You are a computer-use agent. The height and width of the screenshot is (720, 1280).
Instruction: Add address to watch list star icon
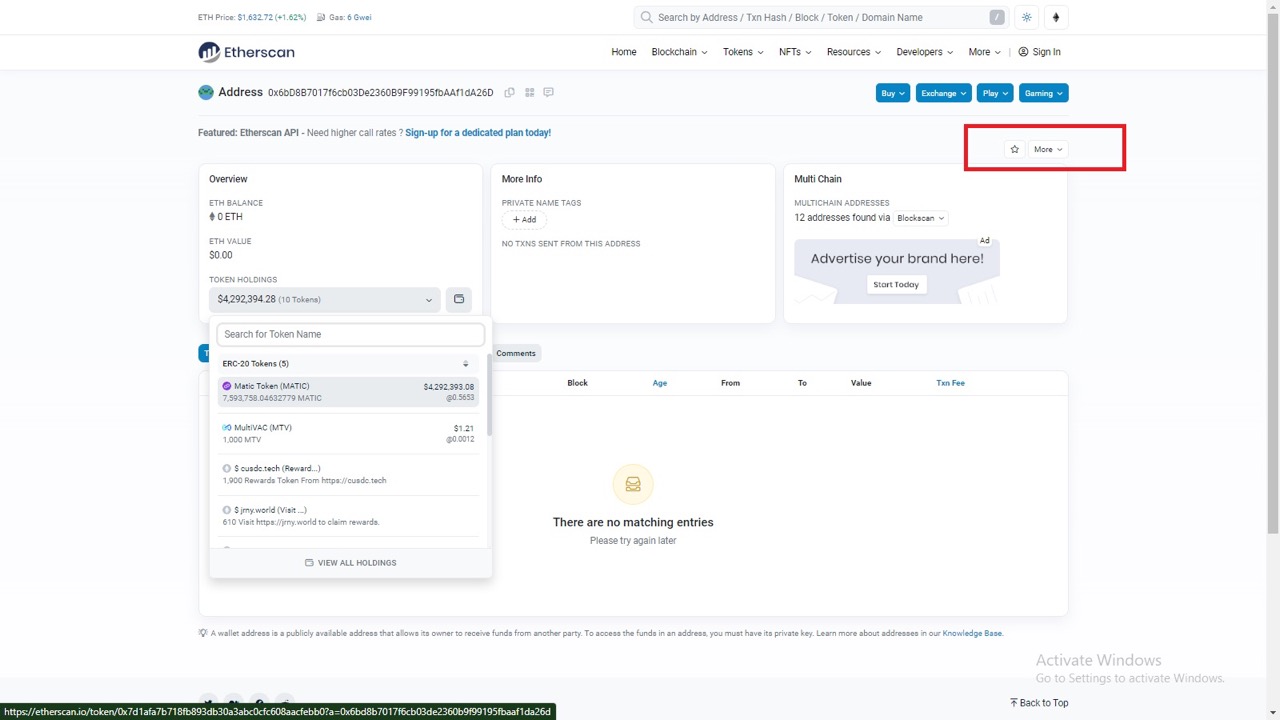(1015, 149)
